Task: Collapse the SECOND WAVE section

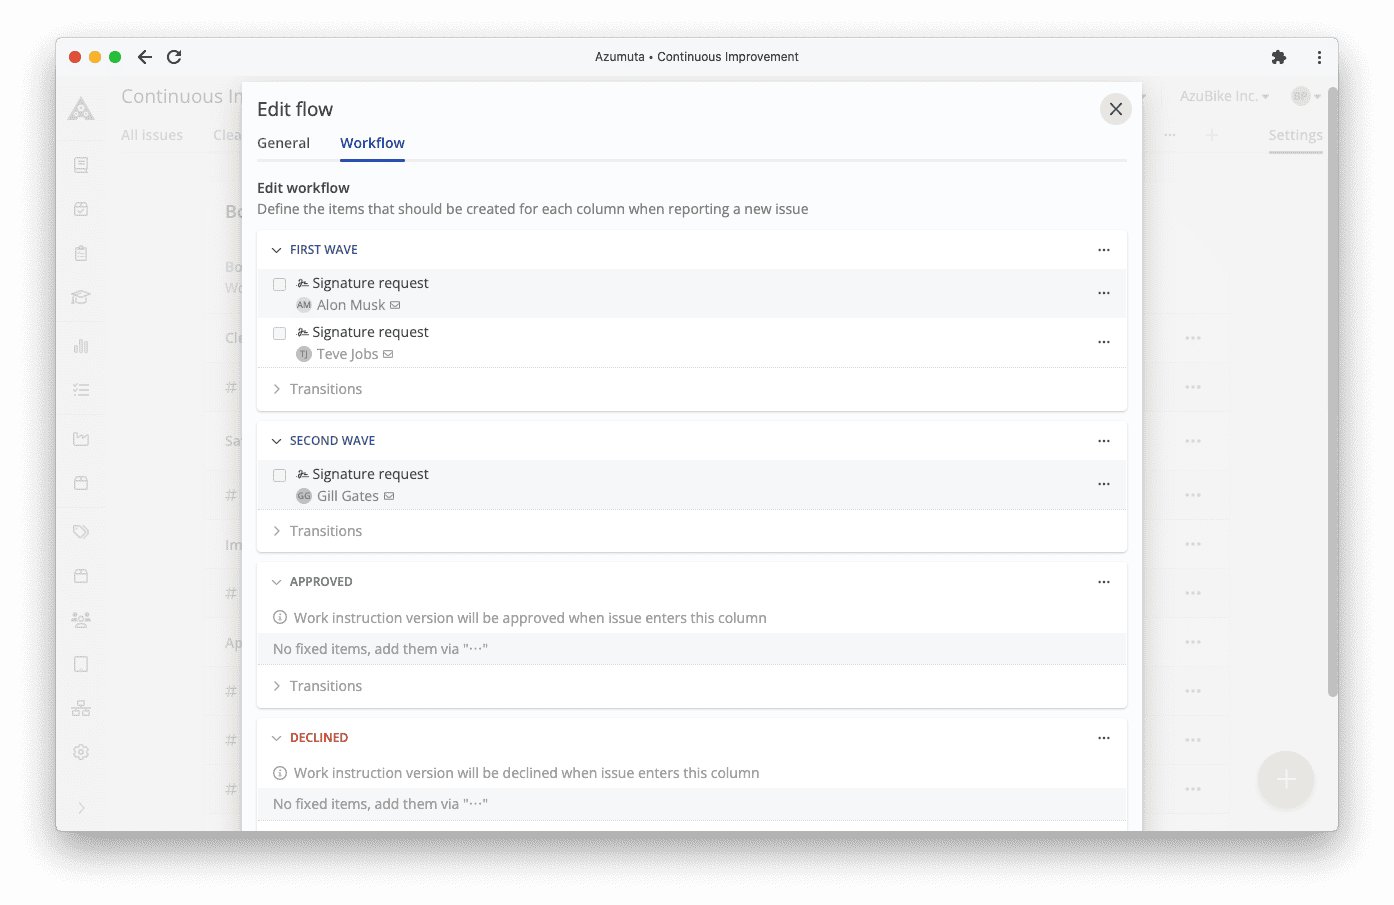Action: pos(276,440)
